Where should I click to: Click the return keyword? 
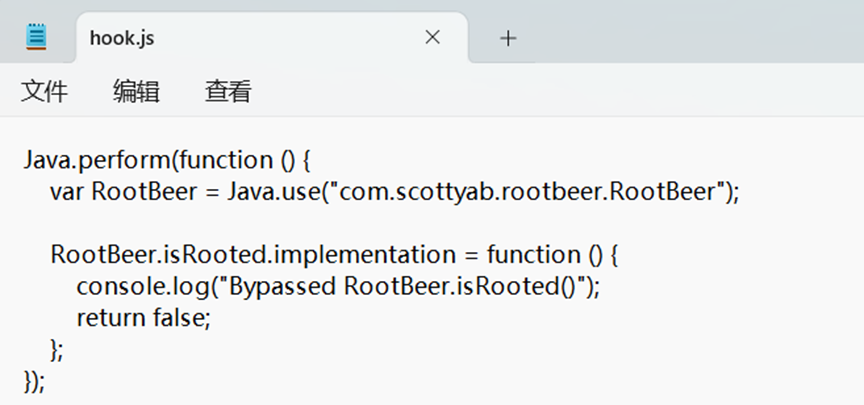click(106, 317)
